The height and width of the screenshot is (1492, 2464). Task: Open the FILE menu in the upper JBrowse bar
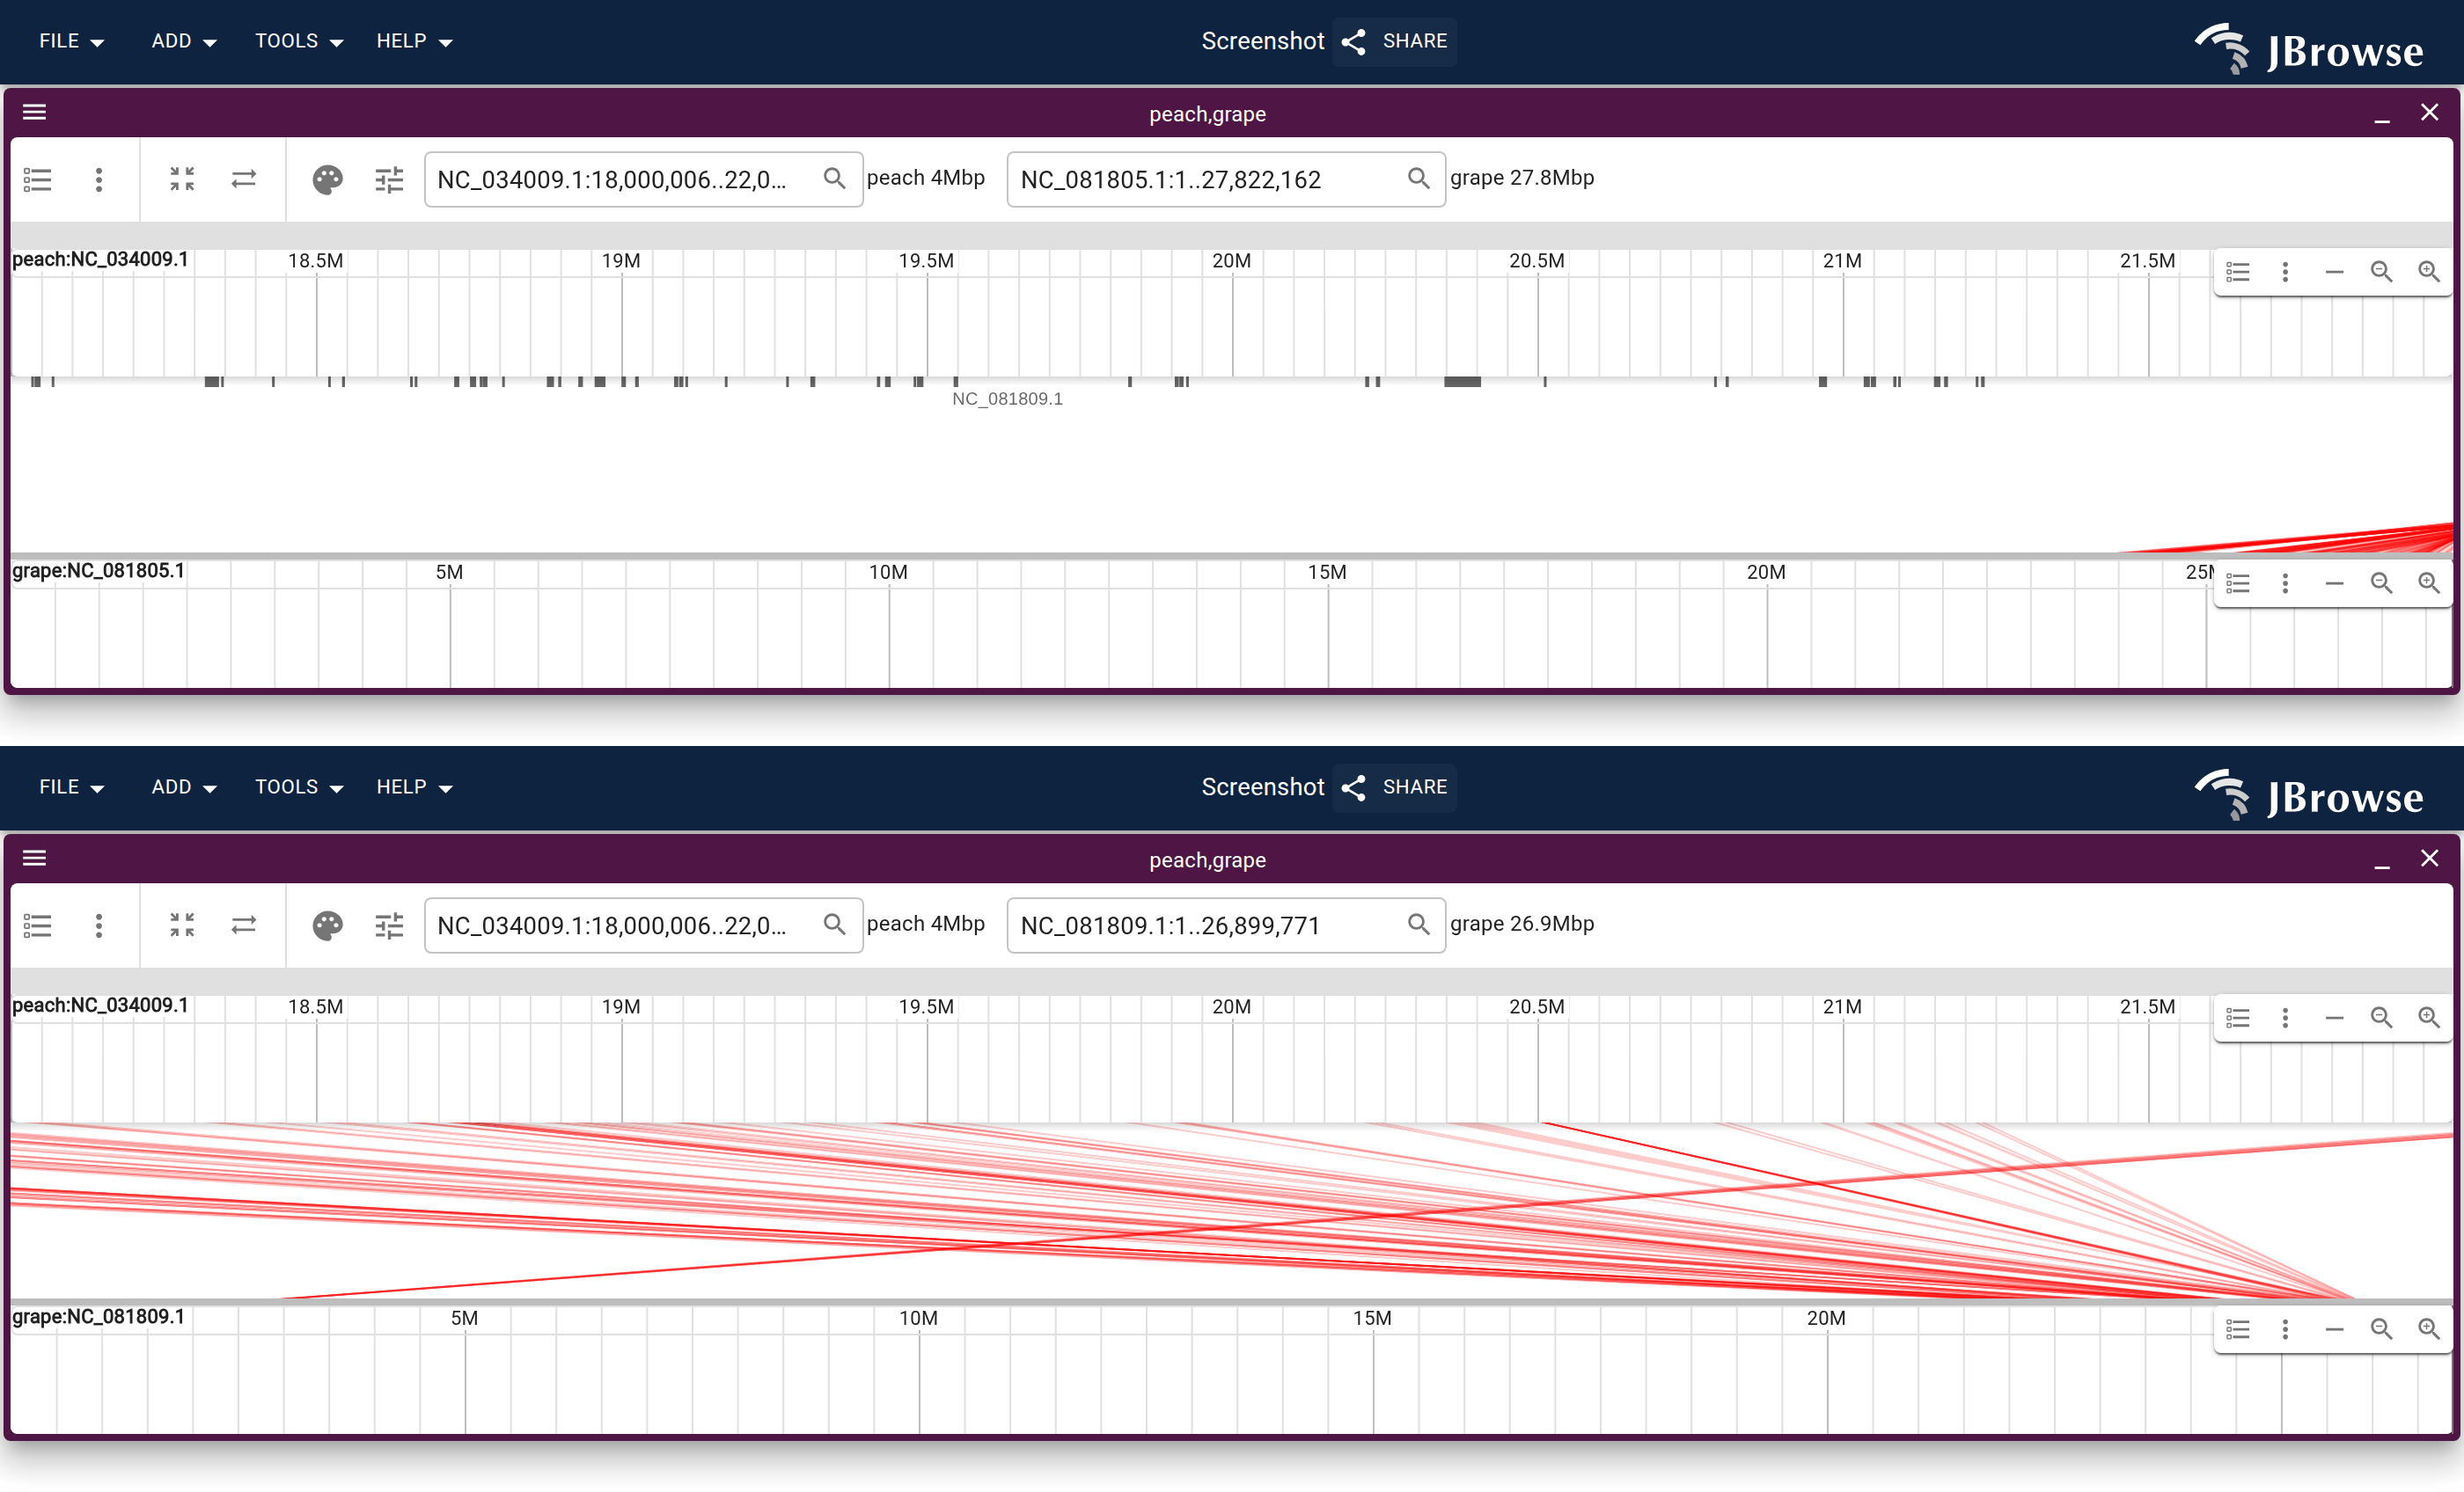pos(71,41)
